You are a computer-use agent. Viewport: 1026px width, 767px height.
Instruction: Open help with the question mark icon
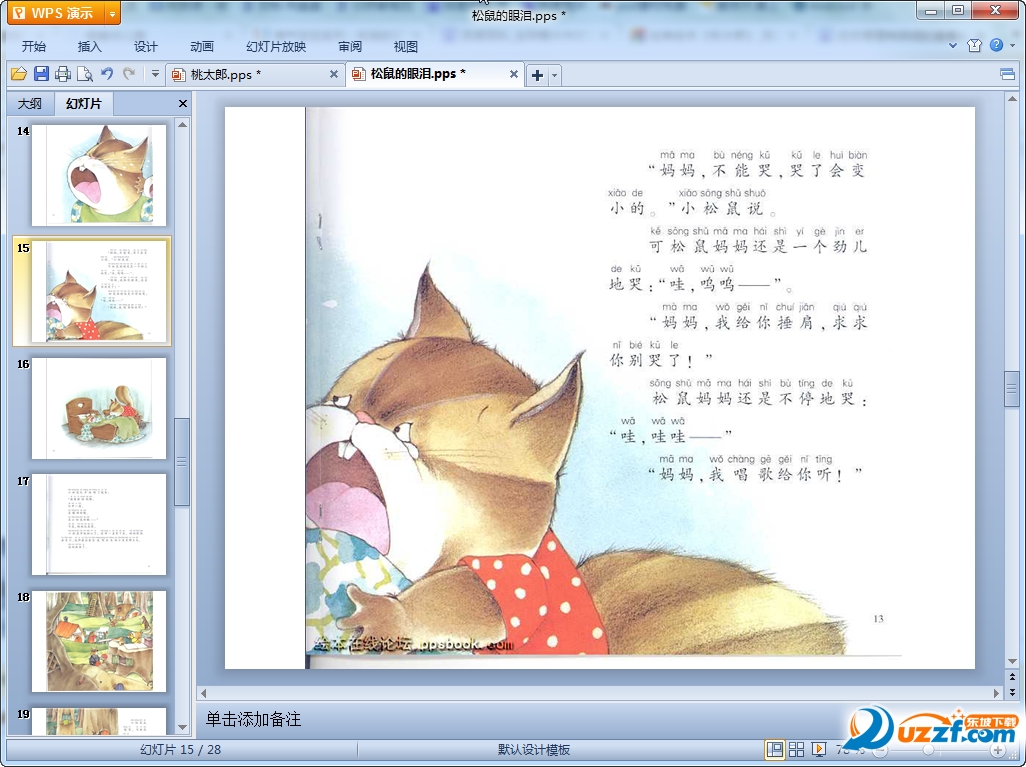(997, 45)
